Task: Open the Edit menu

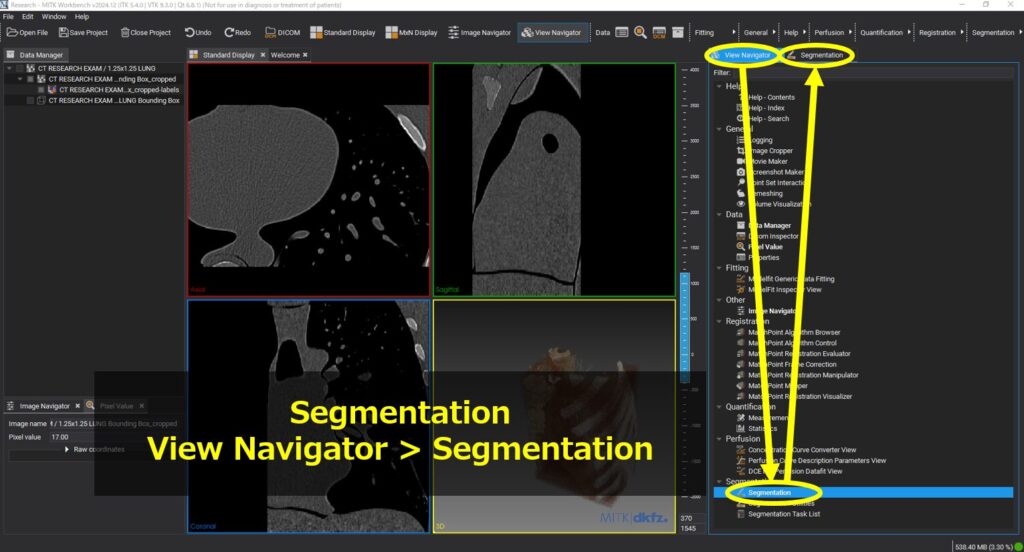Action: coord(27,16)
